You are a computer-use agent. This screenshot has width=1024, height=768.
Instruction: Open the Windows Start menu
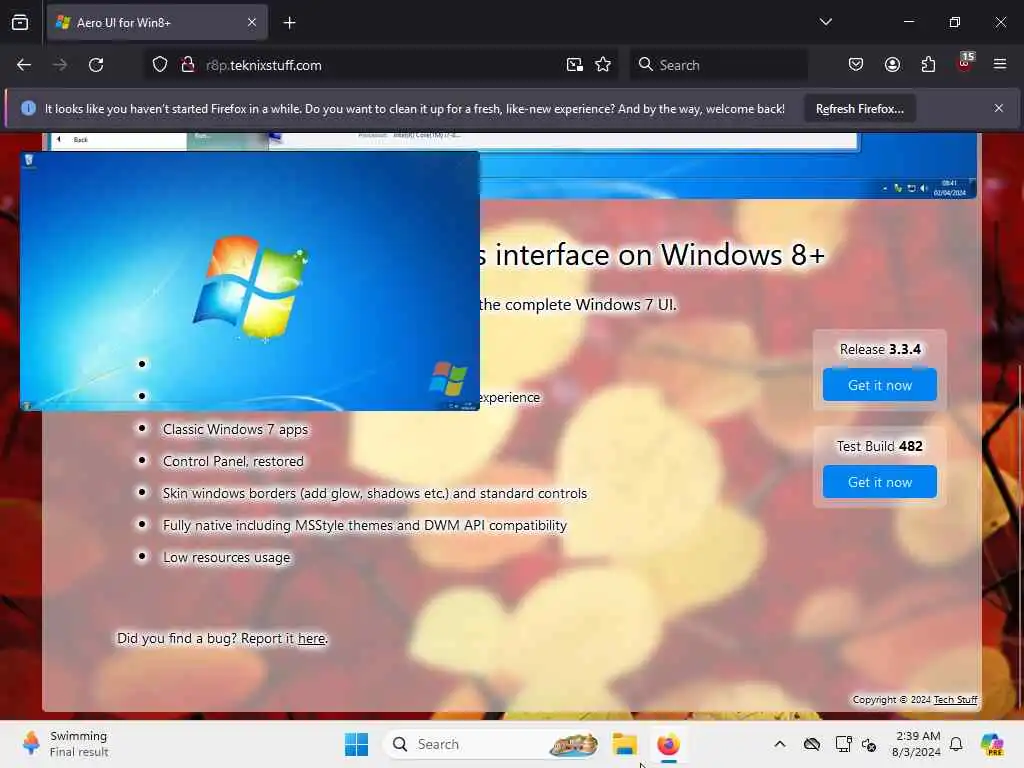coord(357,744)
